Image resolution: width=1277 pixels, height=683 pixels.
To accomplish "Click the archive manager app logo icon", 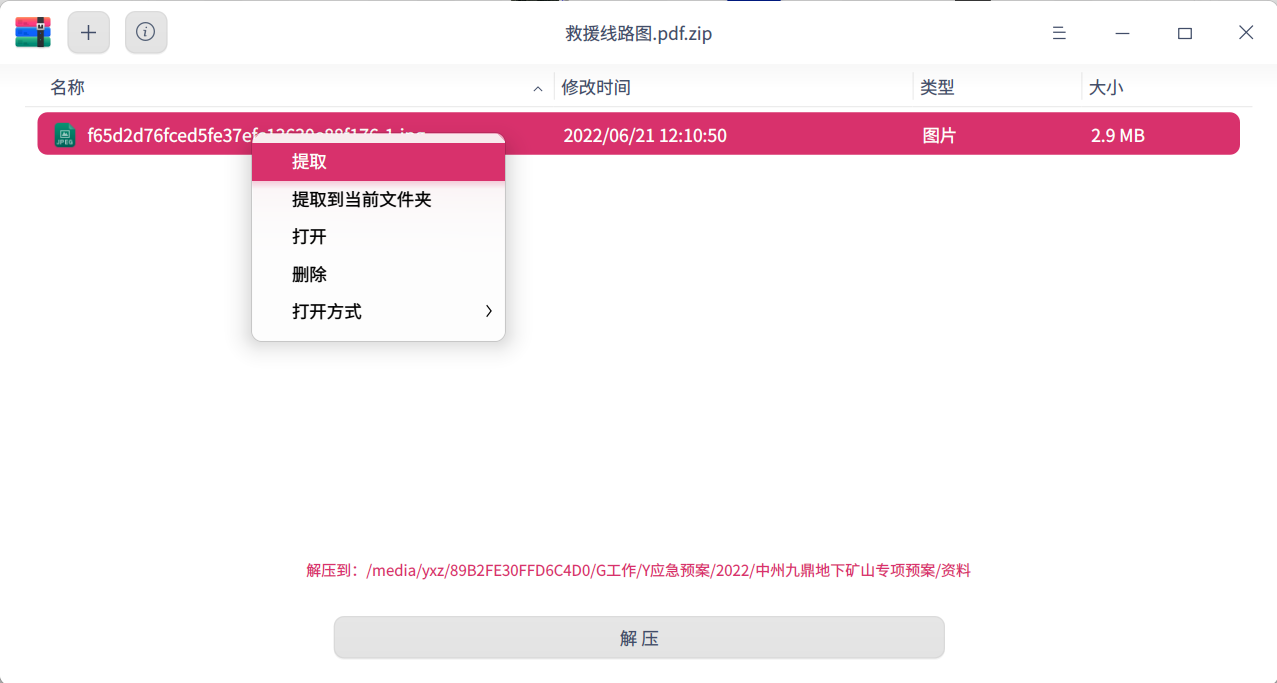I will click(31, 31).
